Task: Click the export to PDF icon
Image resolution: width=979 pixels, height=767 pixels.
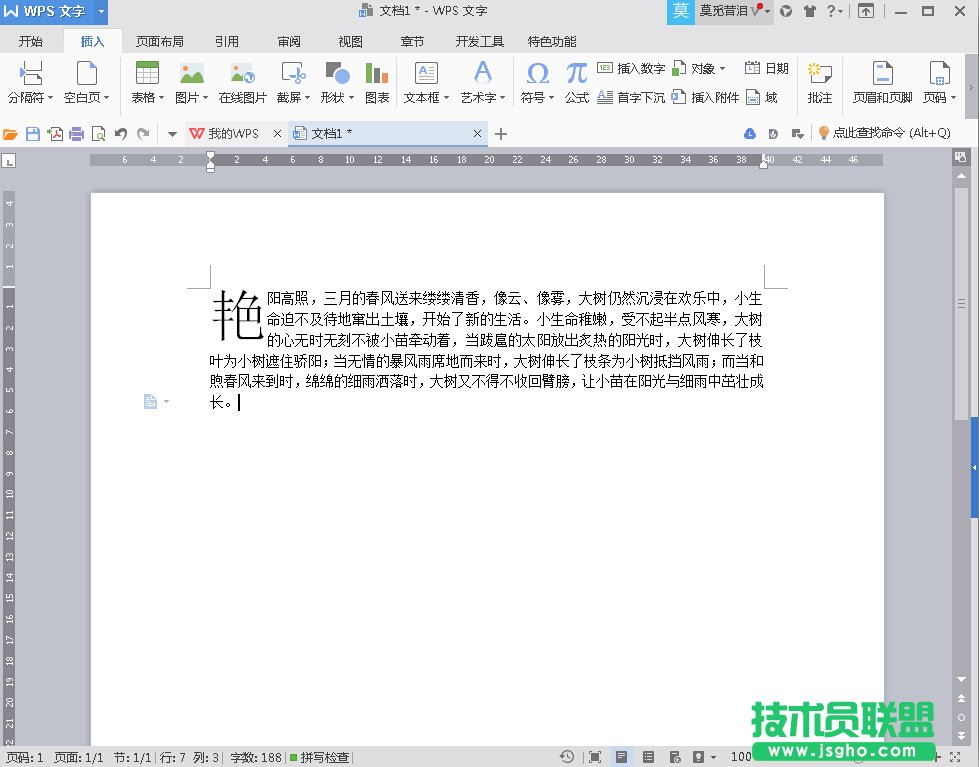Action: click(55, 134)
